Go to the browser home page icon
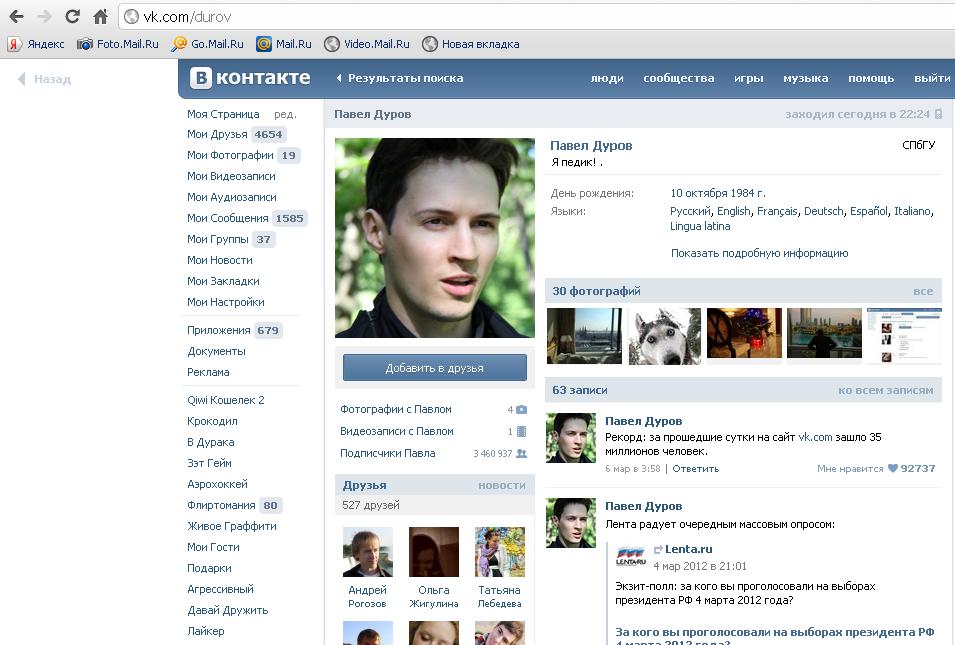Viewport: 955px width, 645px height. (x=100, y=16)
